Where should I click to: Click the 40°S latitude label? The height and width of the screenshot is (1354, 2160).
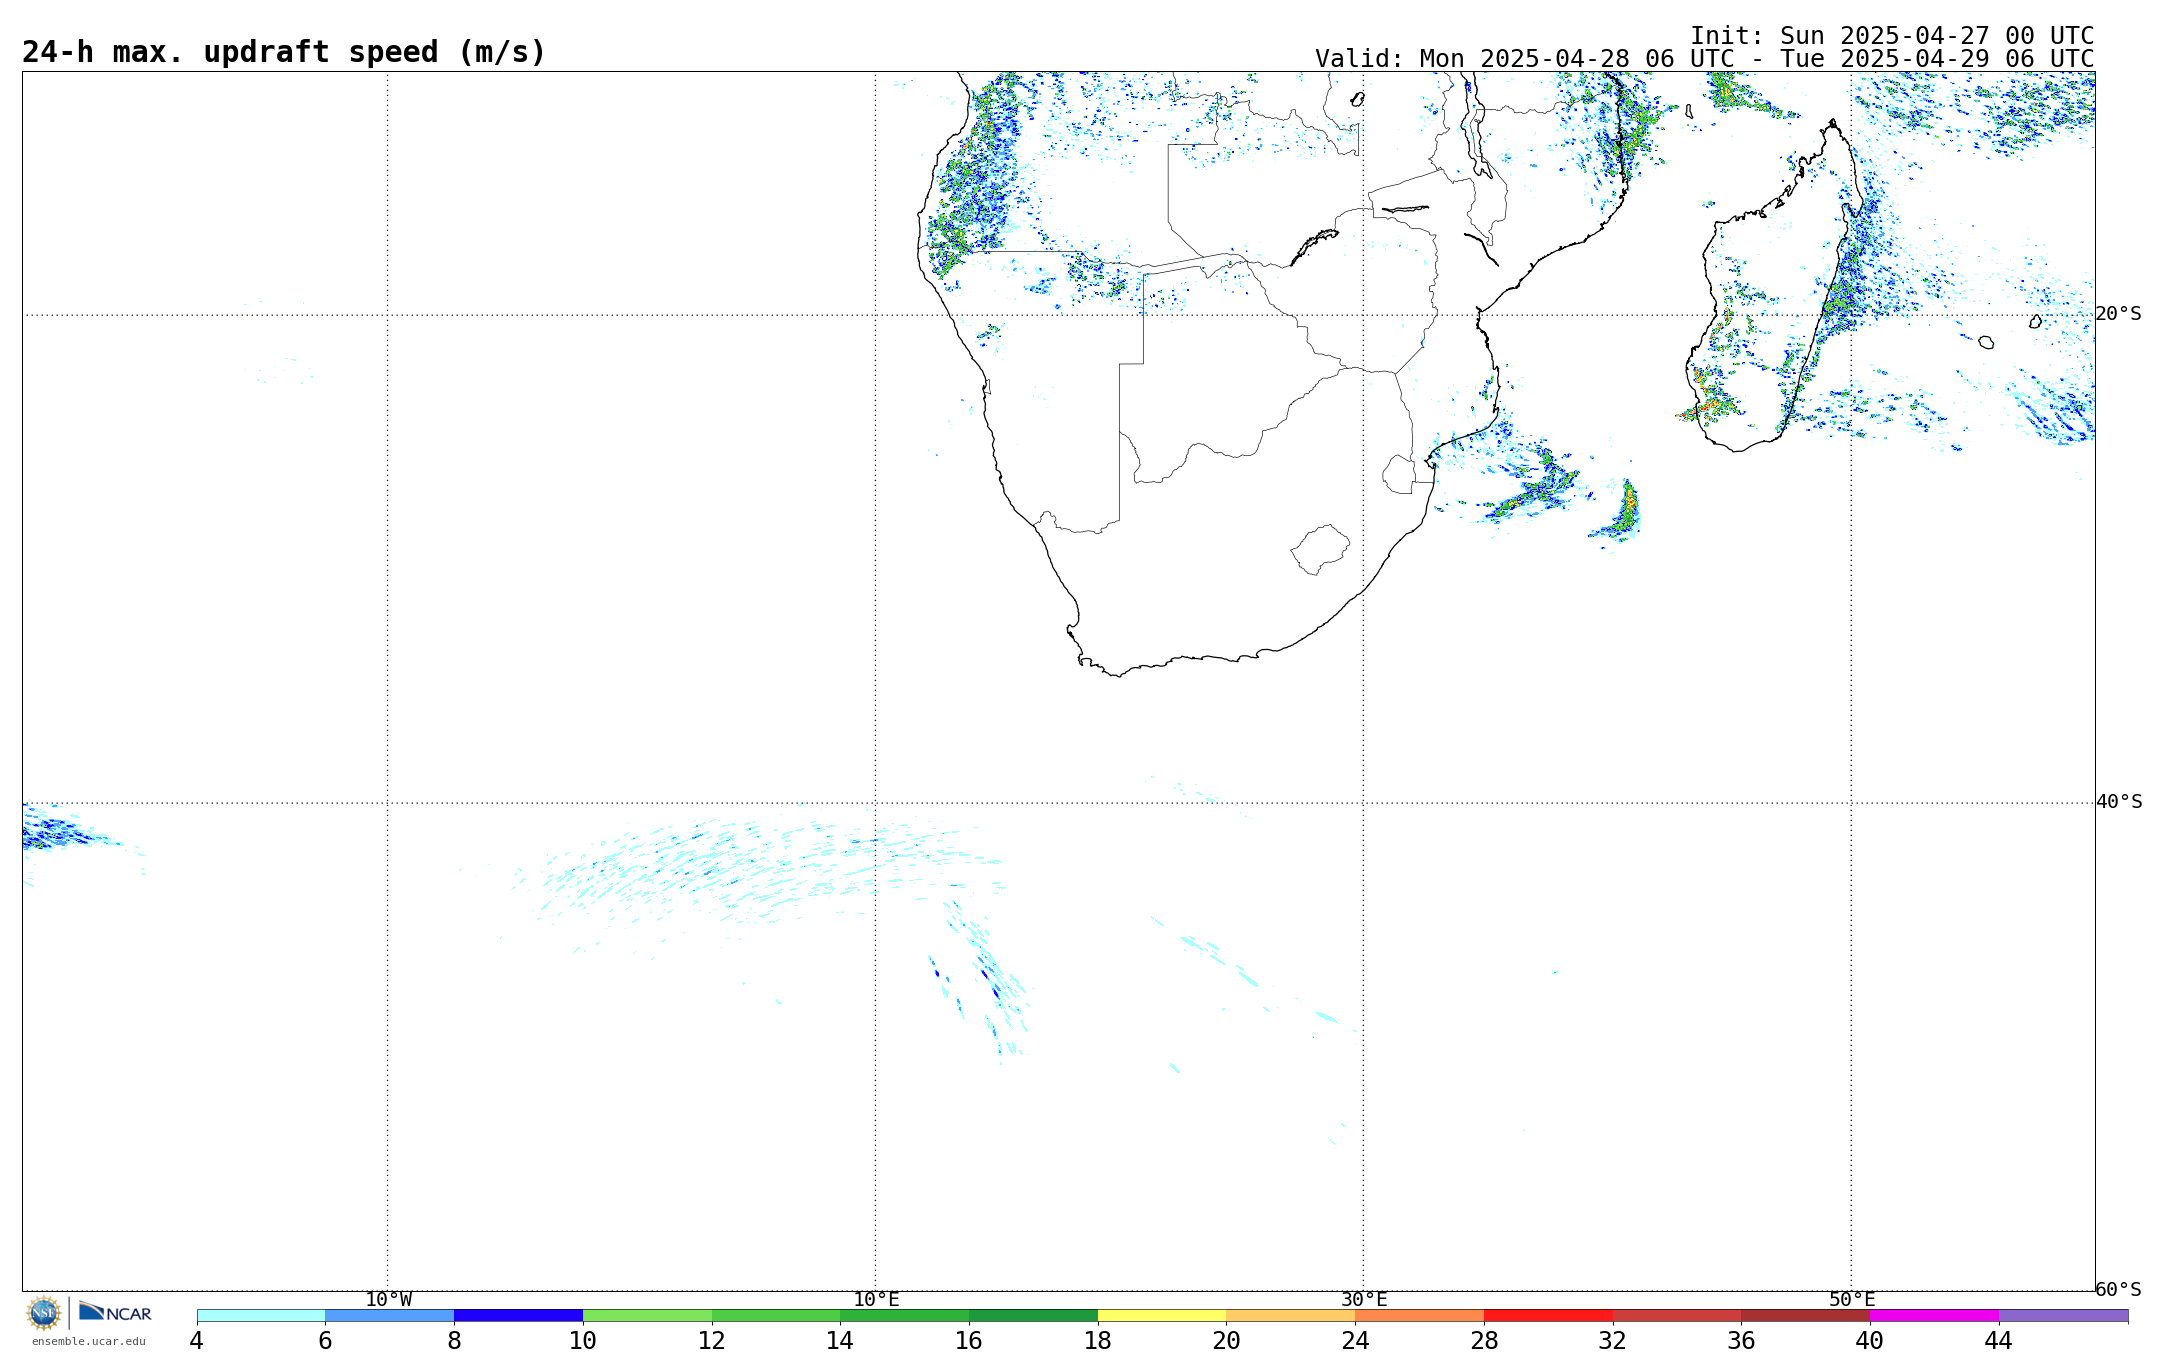(2118, 802)
